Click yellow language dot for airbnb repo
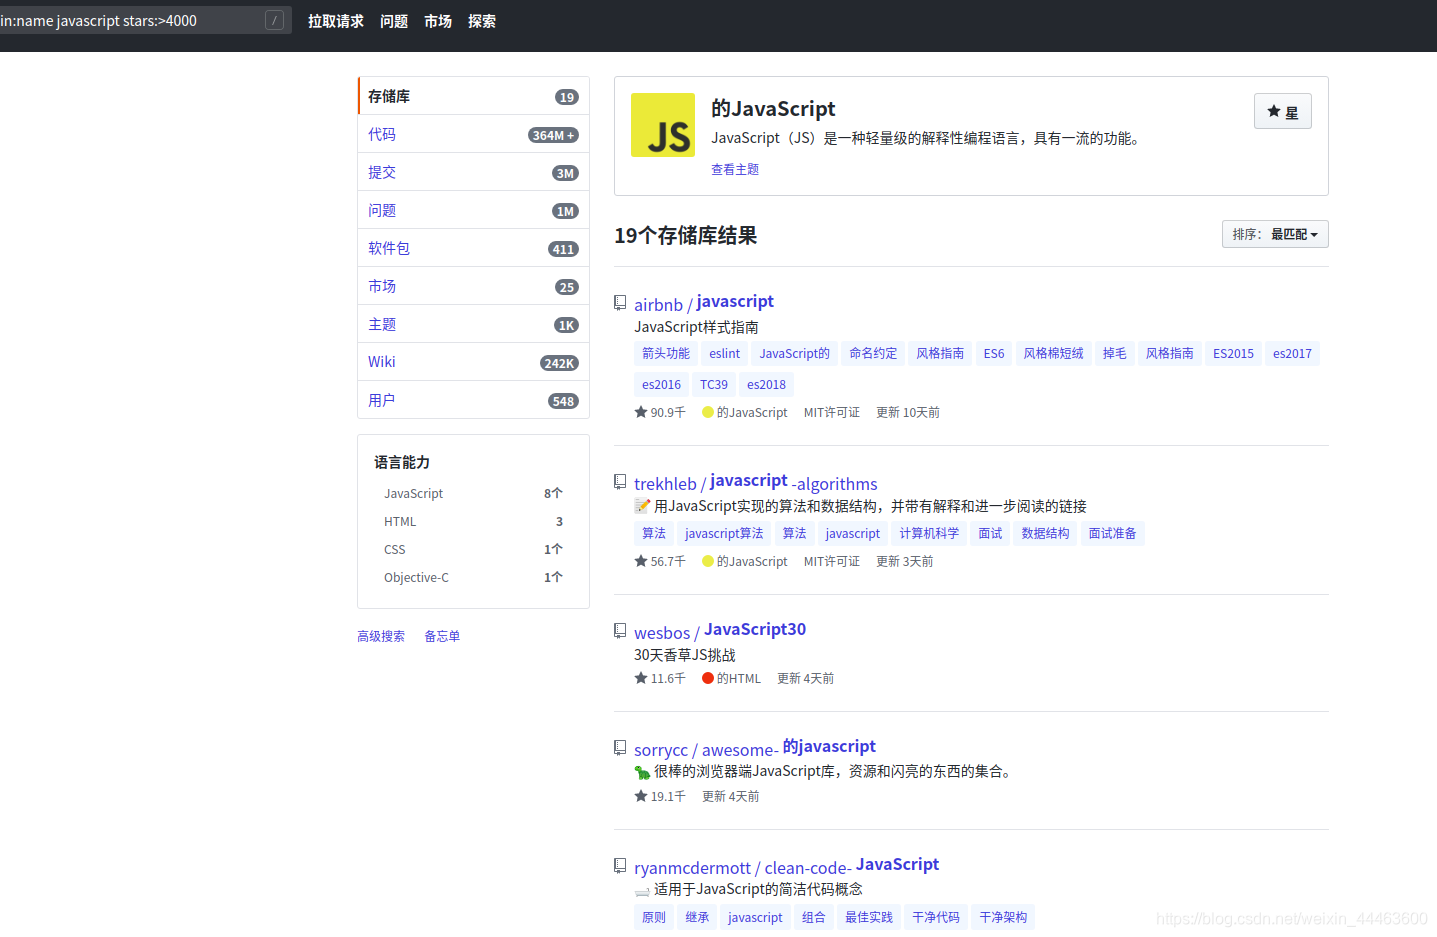The height and width of the screenshot is (937, 1437). (x=708, y=412)
